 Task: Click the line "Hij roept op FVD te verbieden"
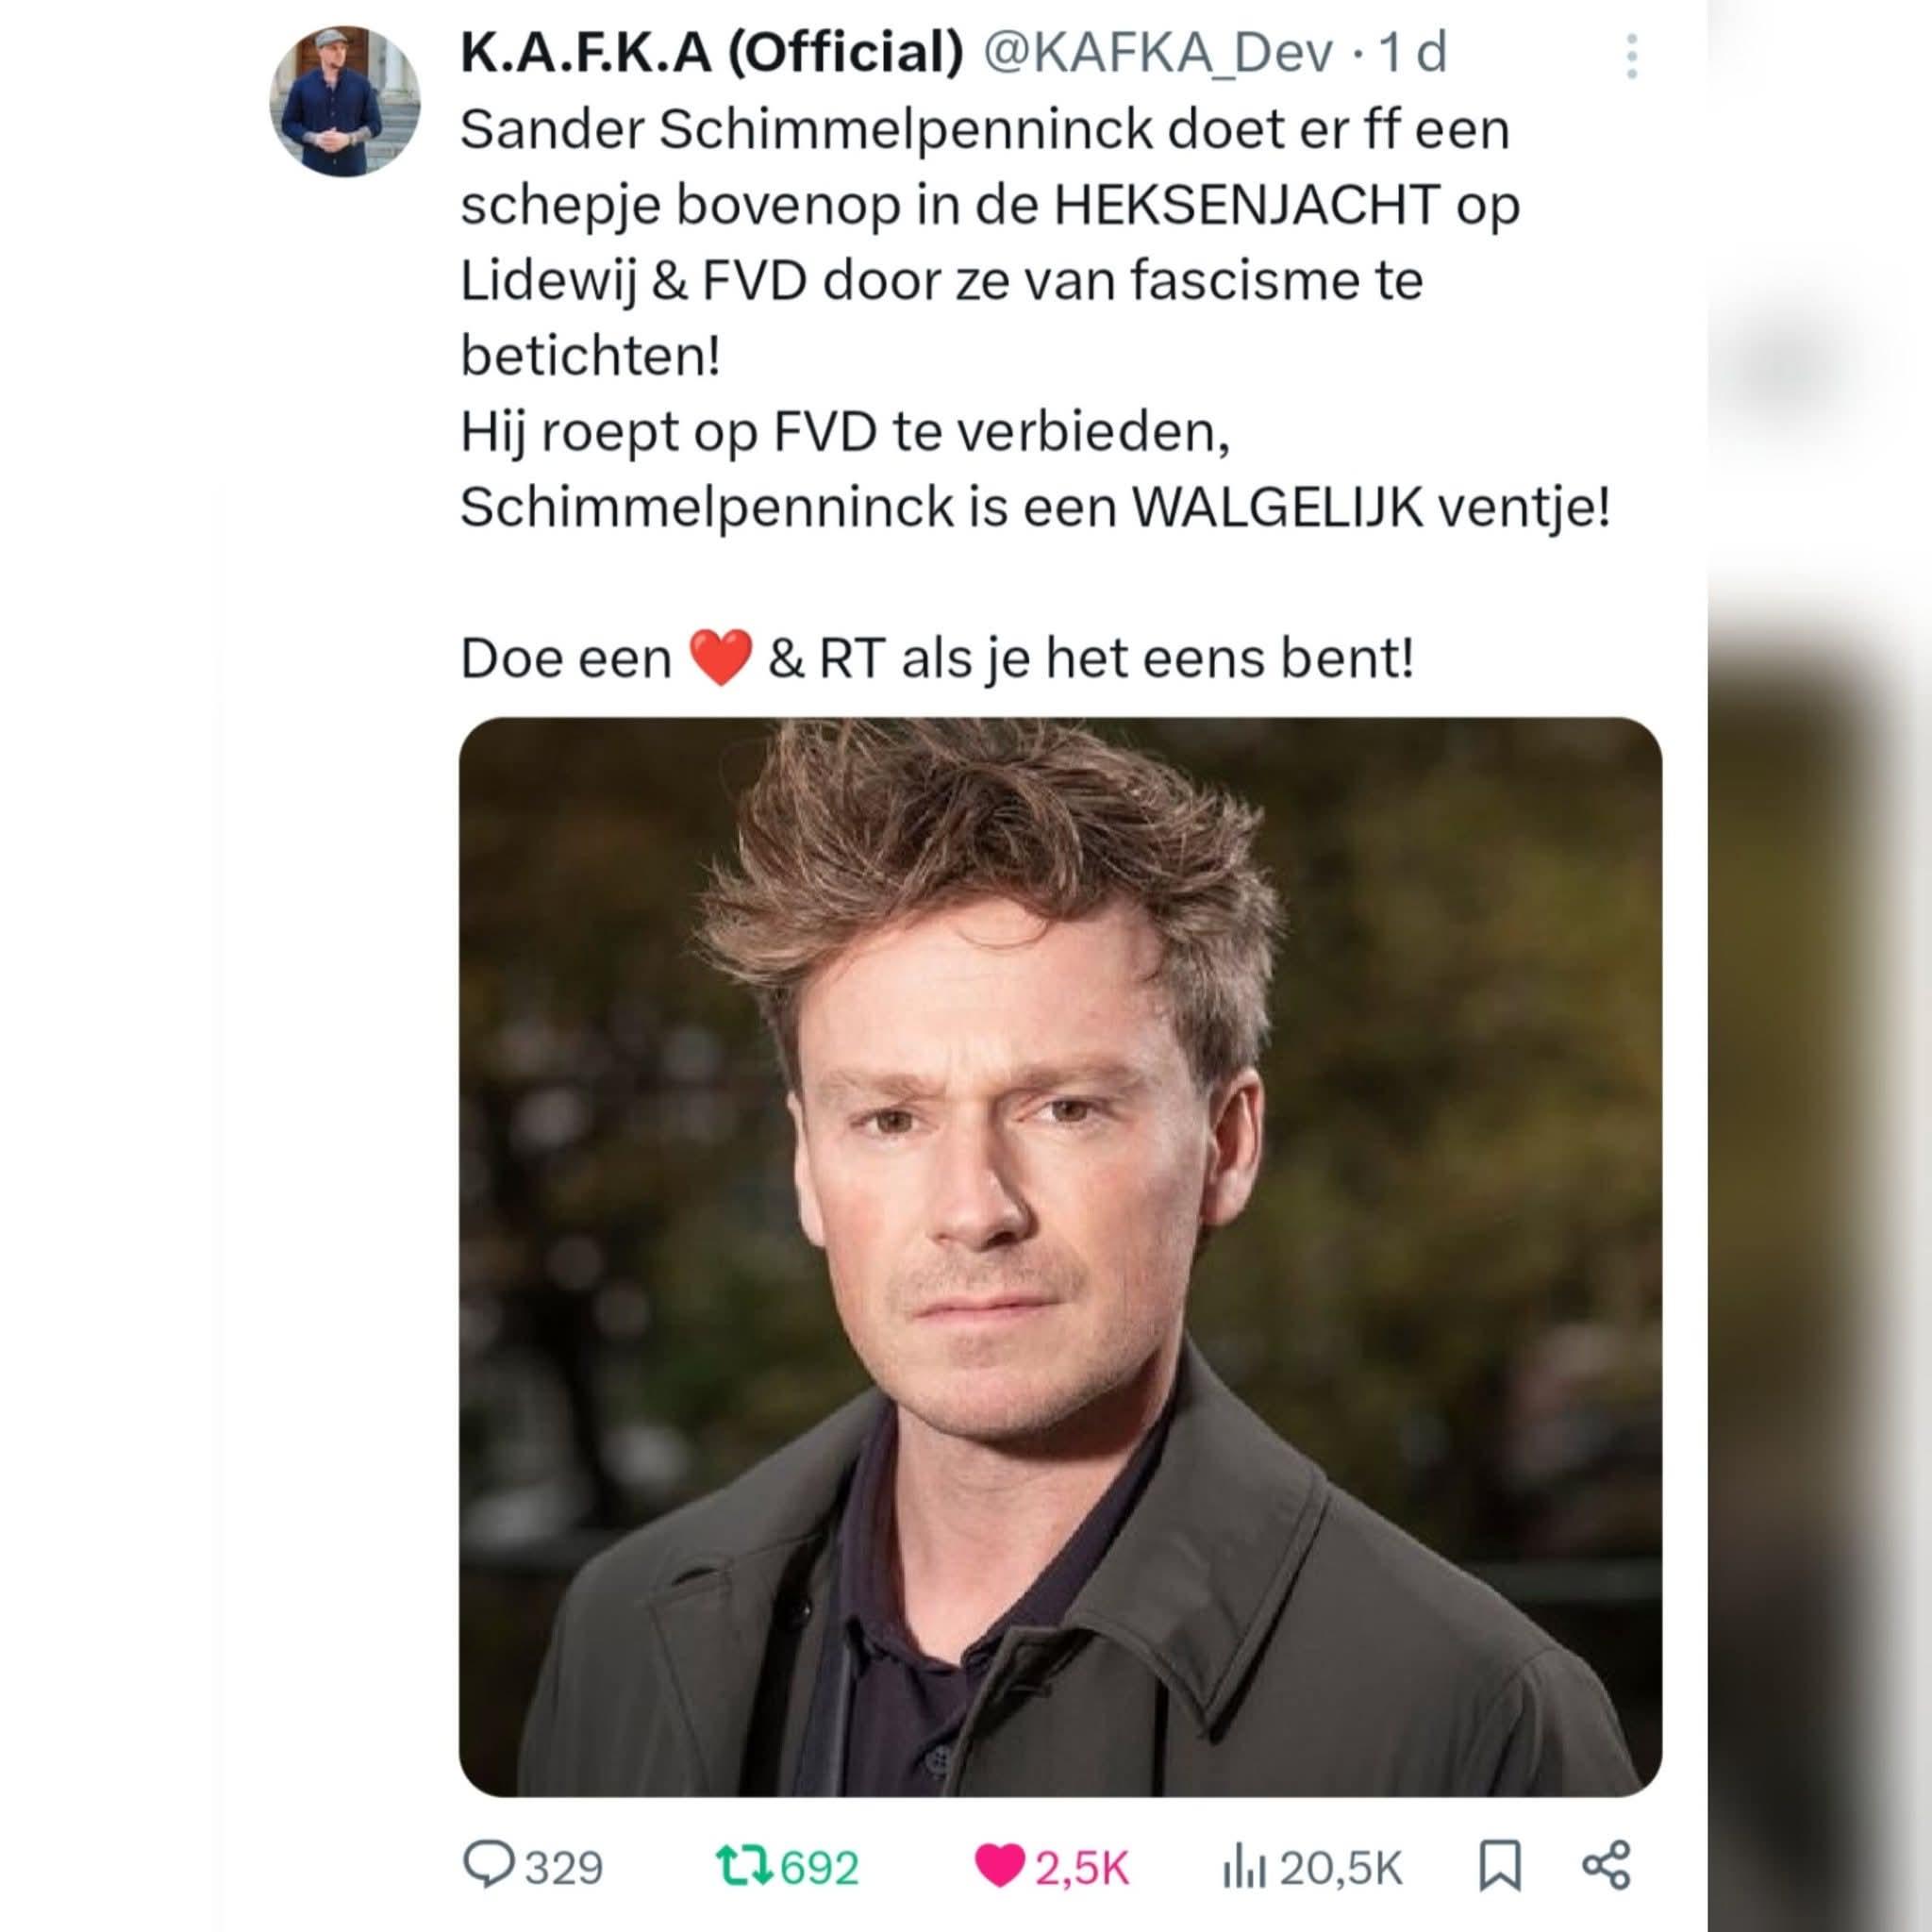pos(845,433)
